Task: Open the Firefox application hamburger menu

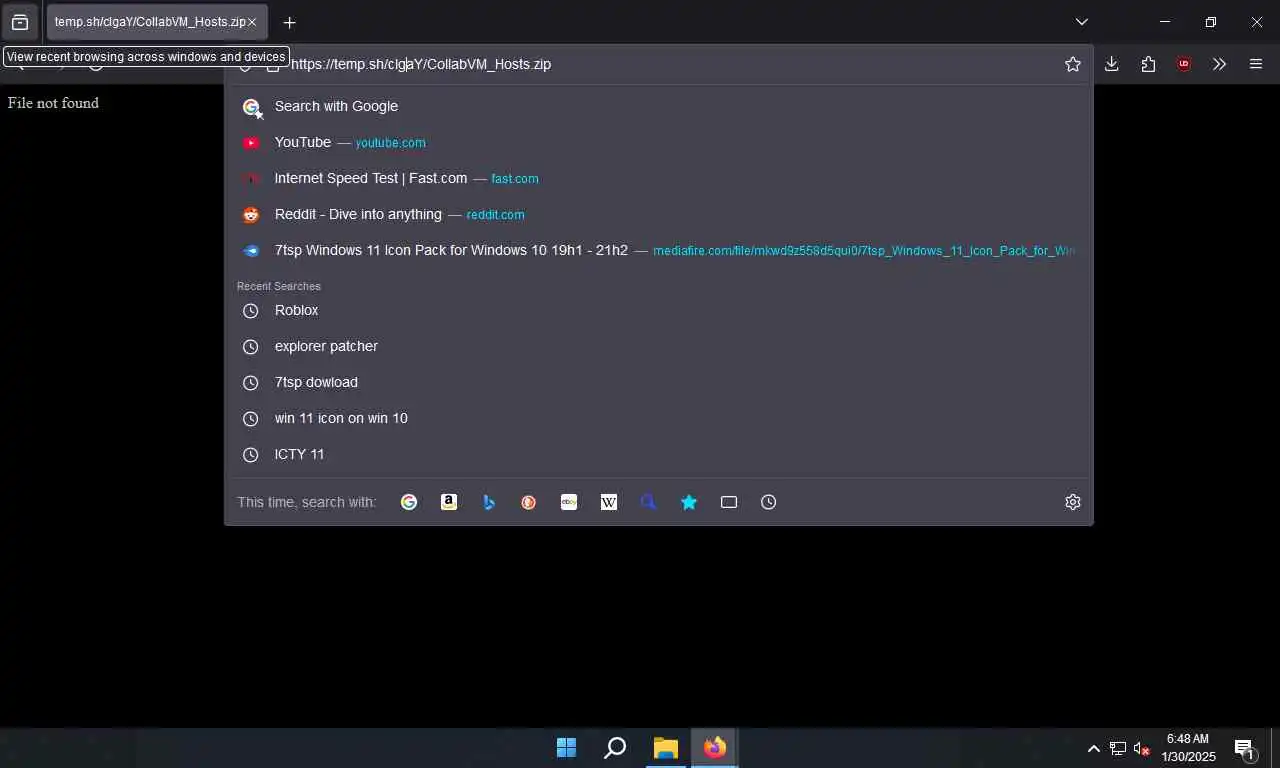Action: (1256, 64)
